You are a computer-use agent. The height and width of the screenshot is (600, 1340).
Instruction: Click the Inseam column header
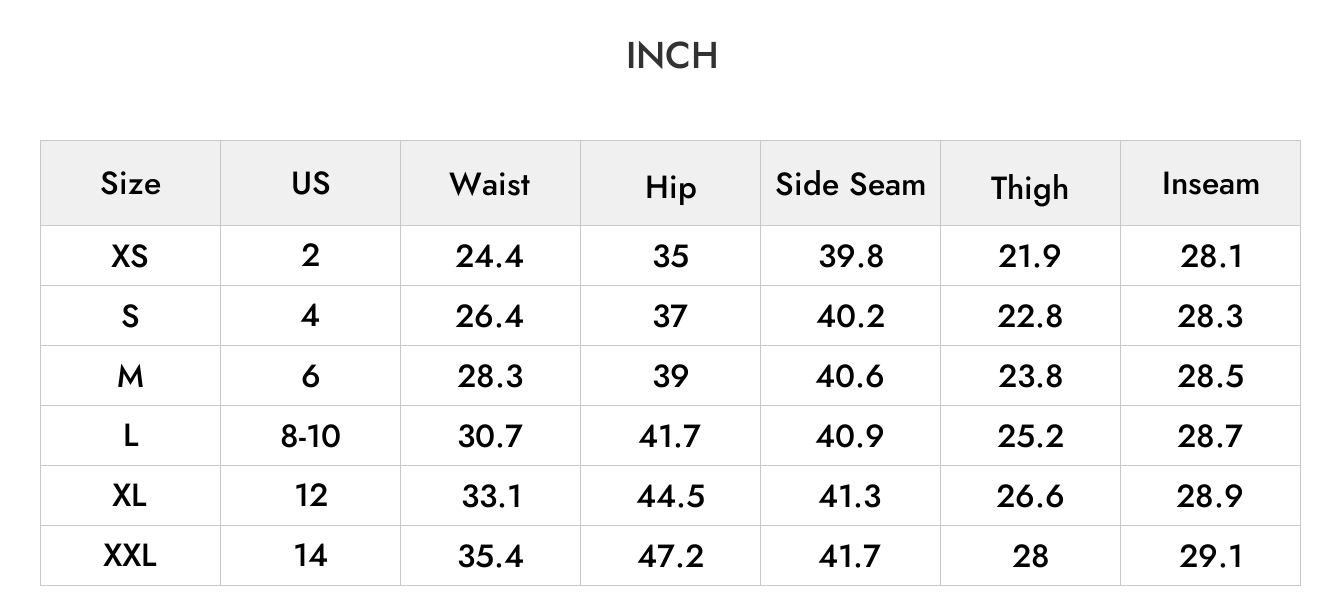[1210, 184]
